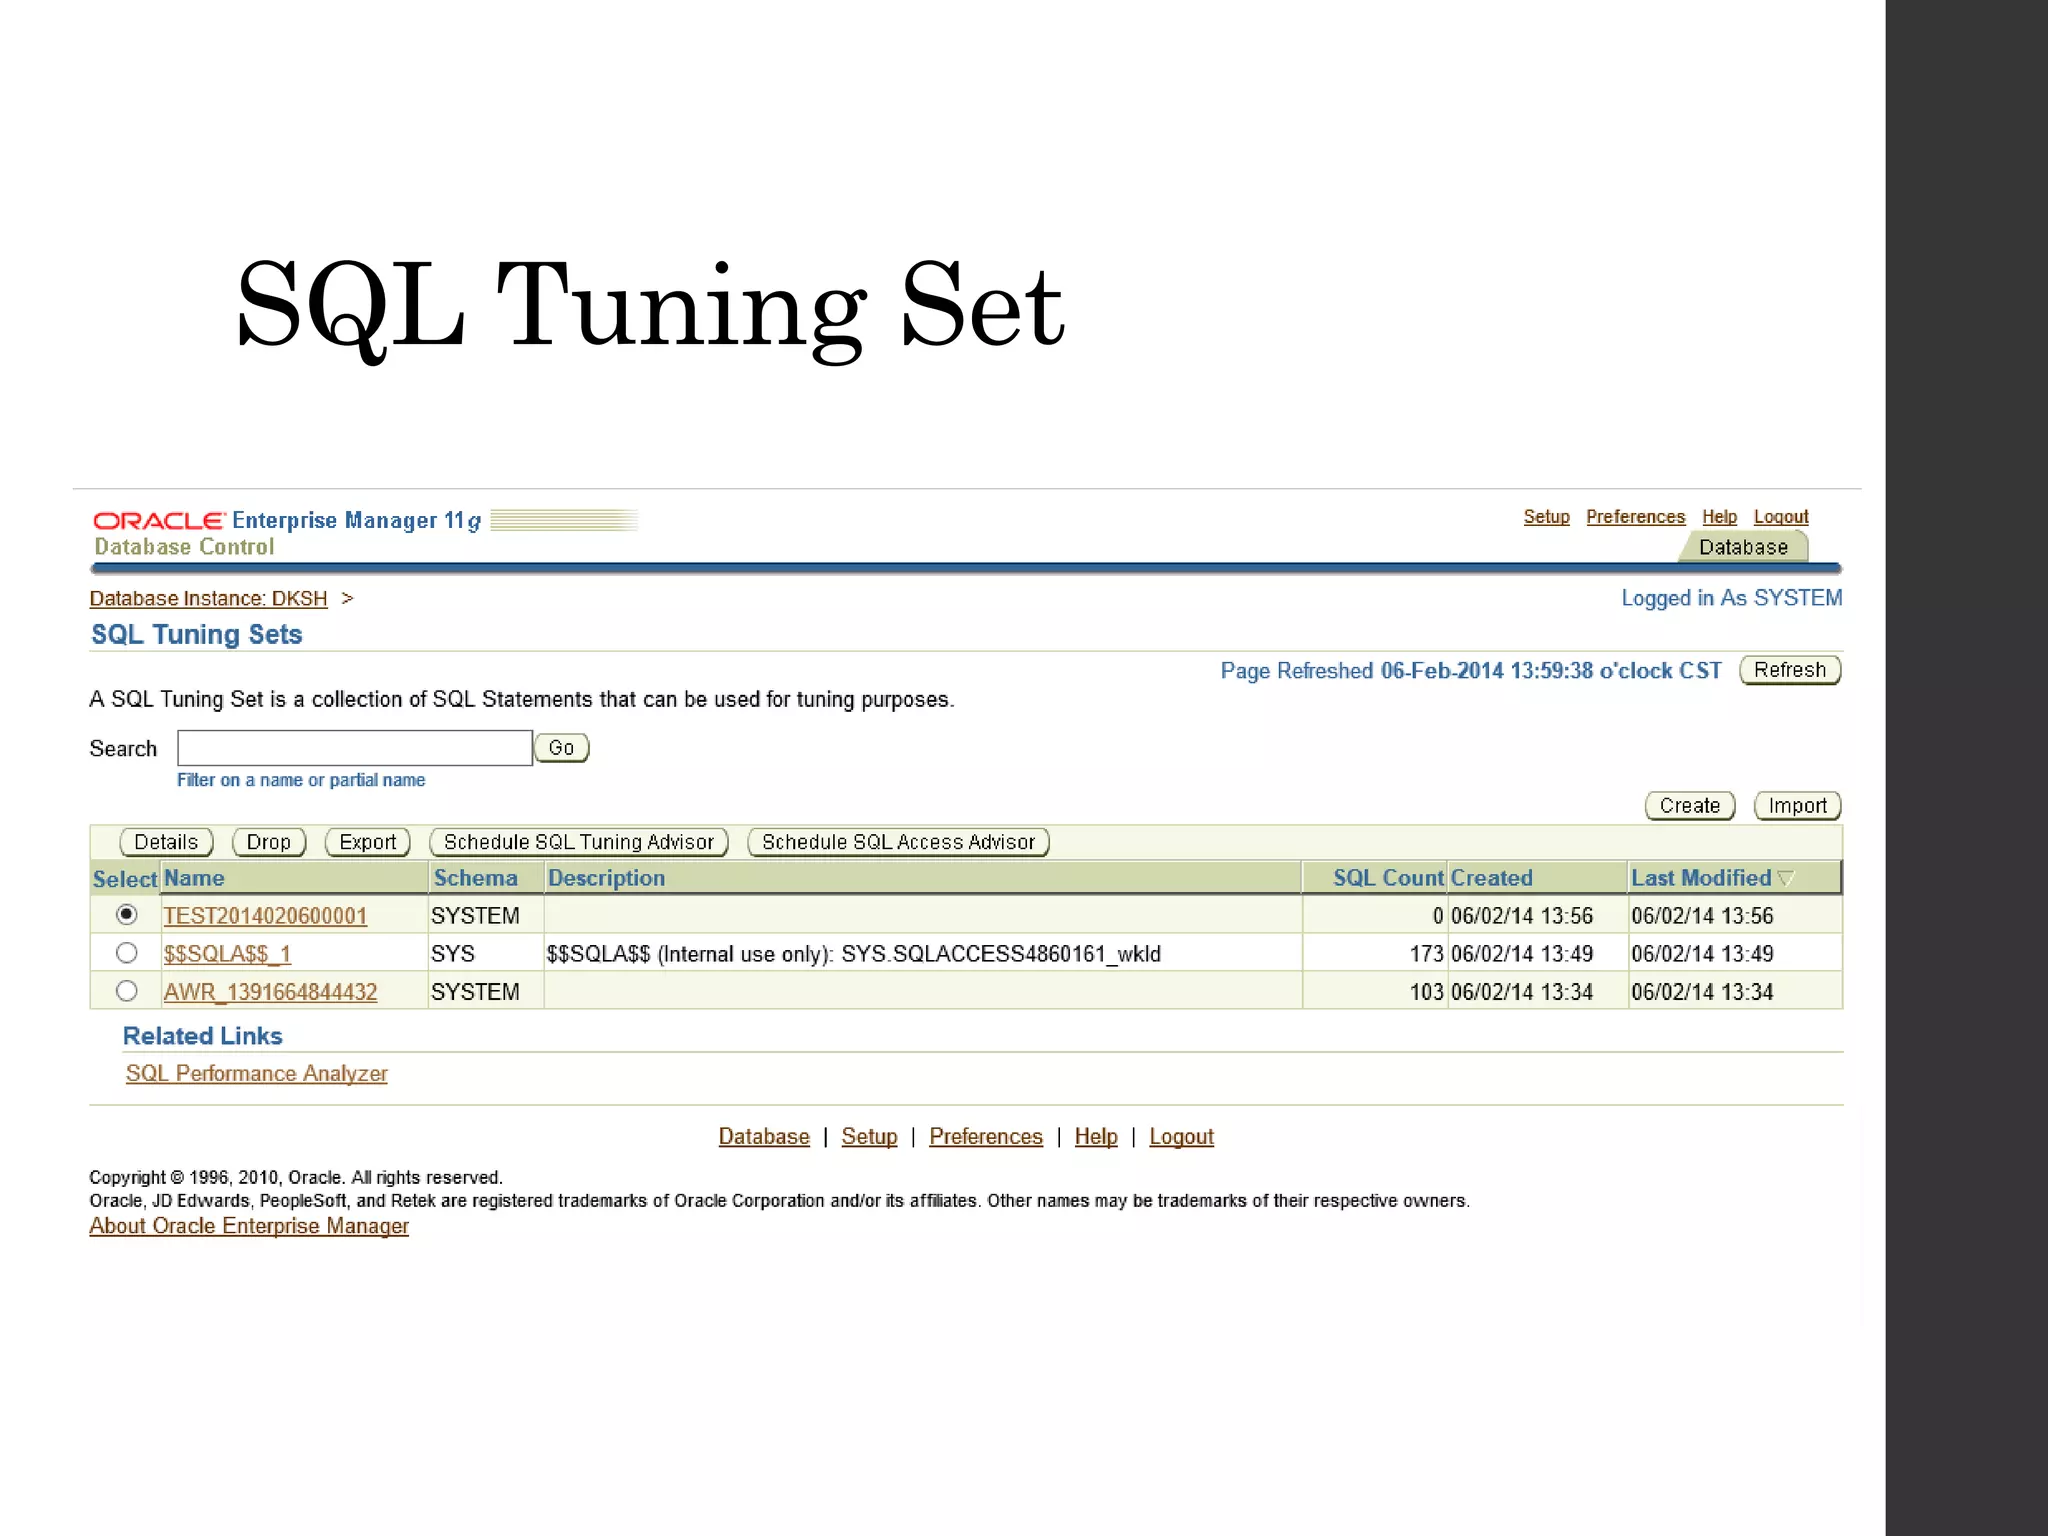Click the Import button
The image size is (2048, 1536).
coord(1797,806)
